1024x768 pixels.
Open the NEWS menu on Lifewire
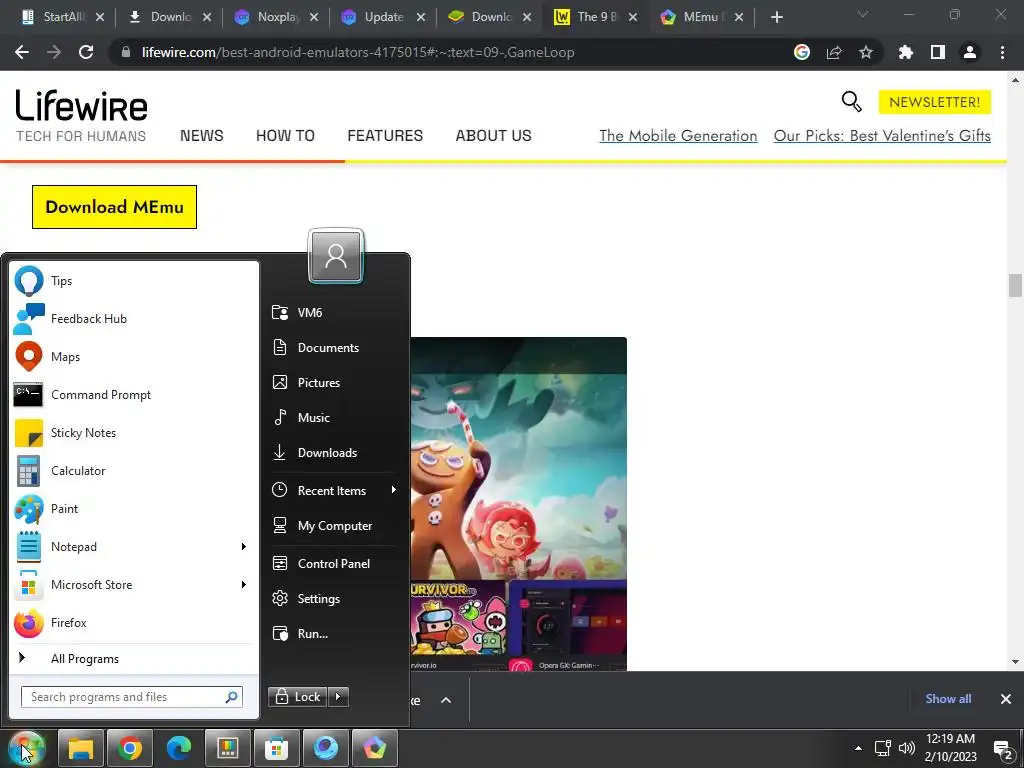point(202,136)
